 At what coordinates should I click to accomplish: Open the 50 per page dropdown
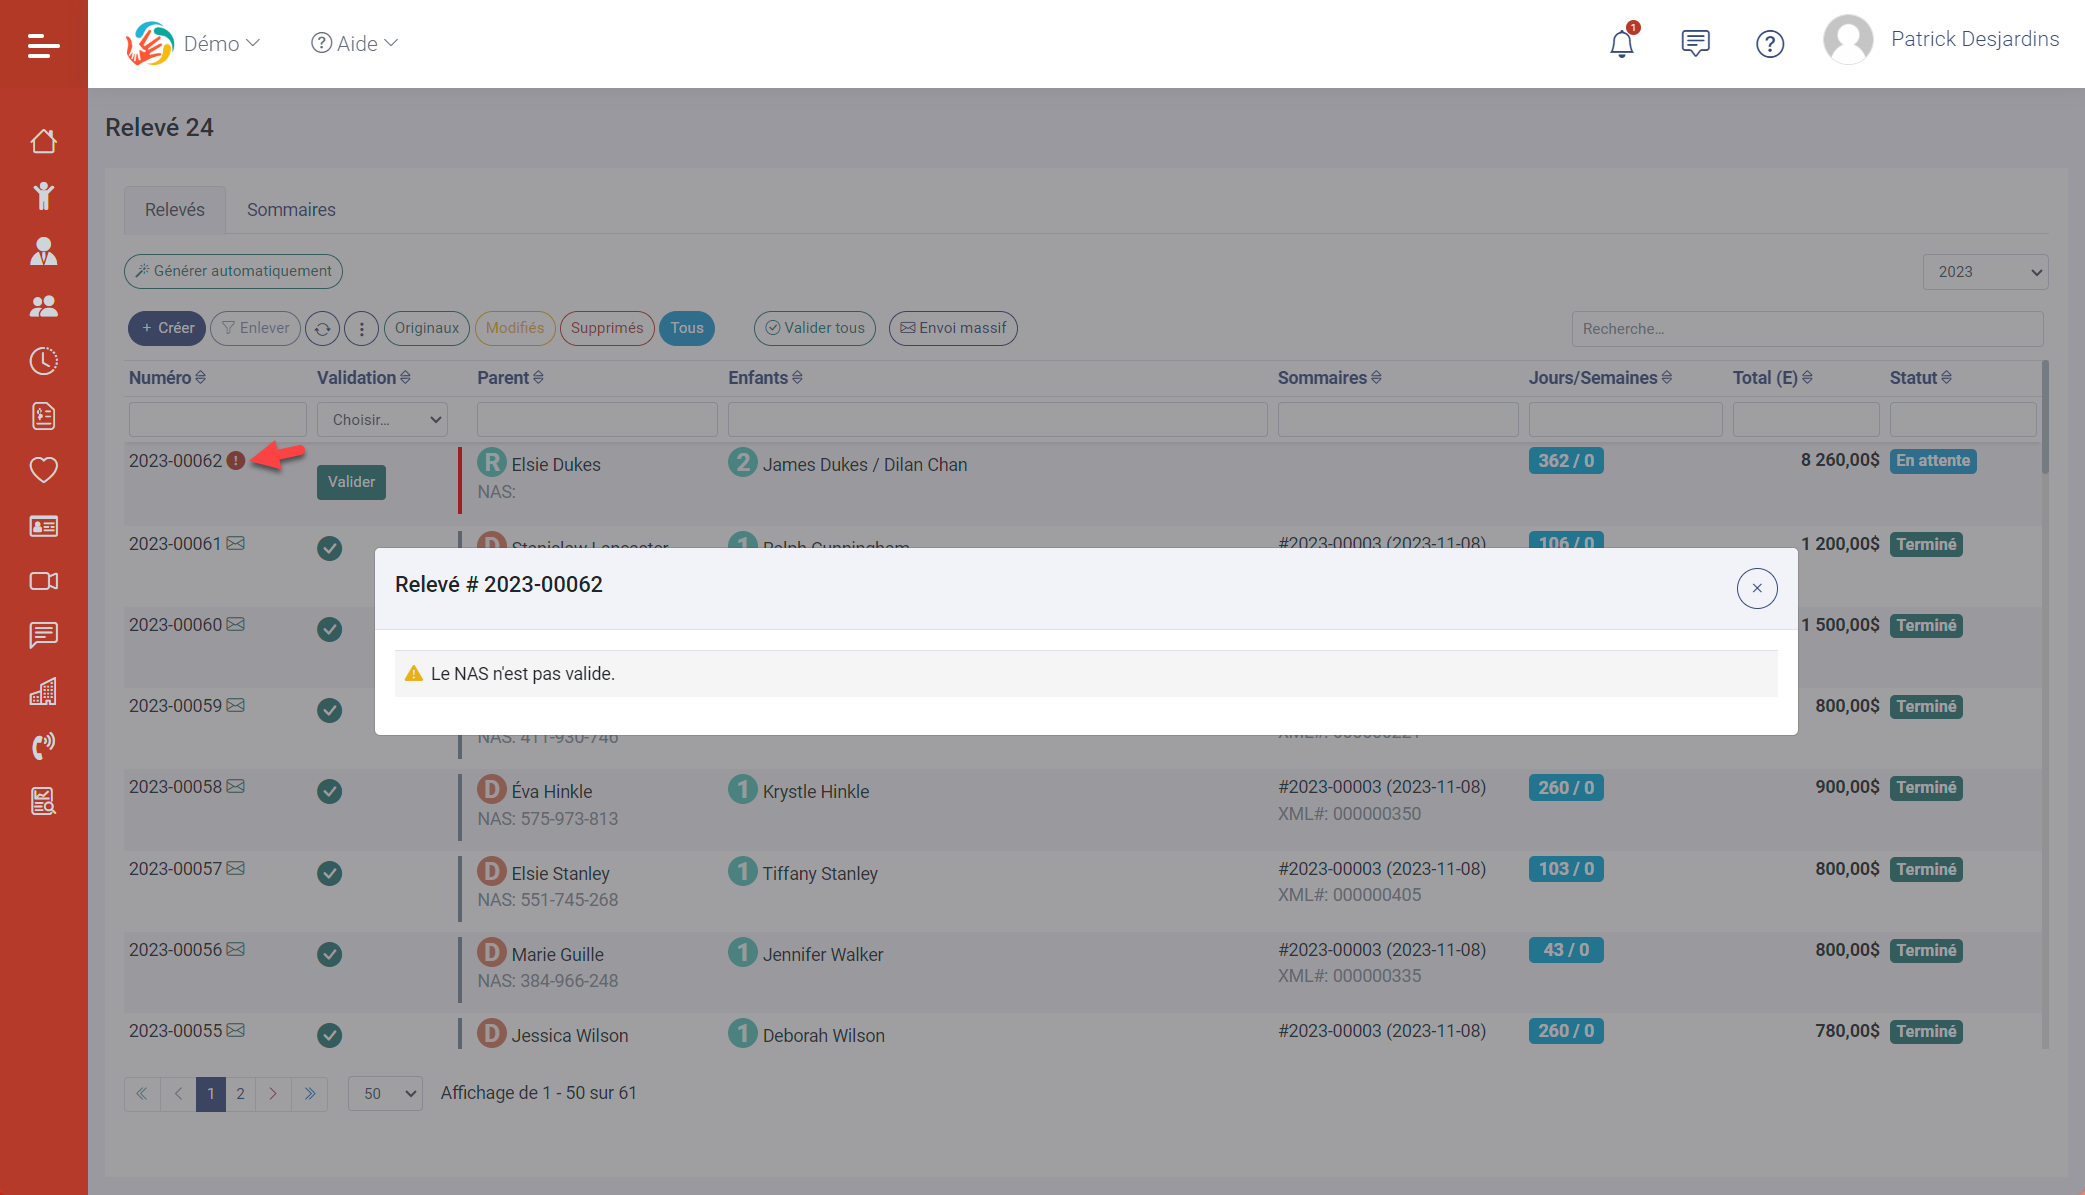[x=385, y=1093]
